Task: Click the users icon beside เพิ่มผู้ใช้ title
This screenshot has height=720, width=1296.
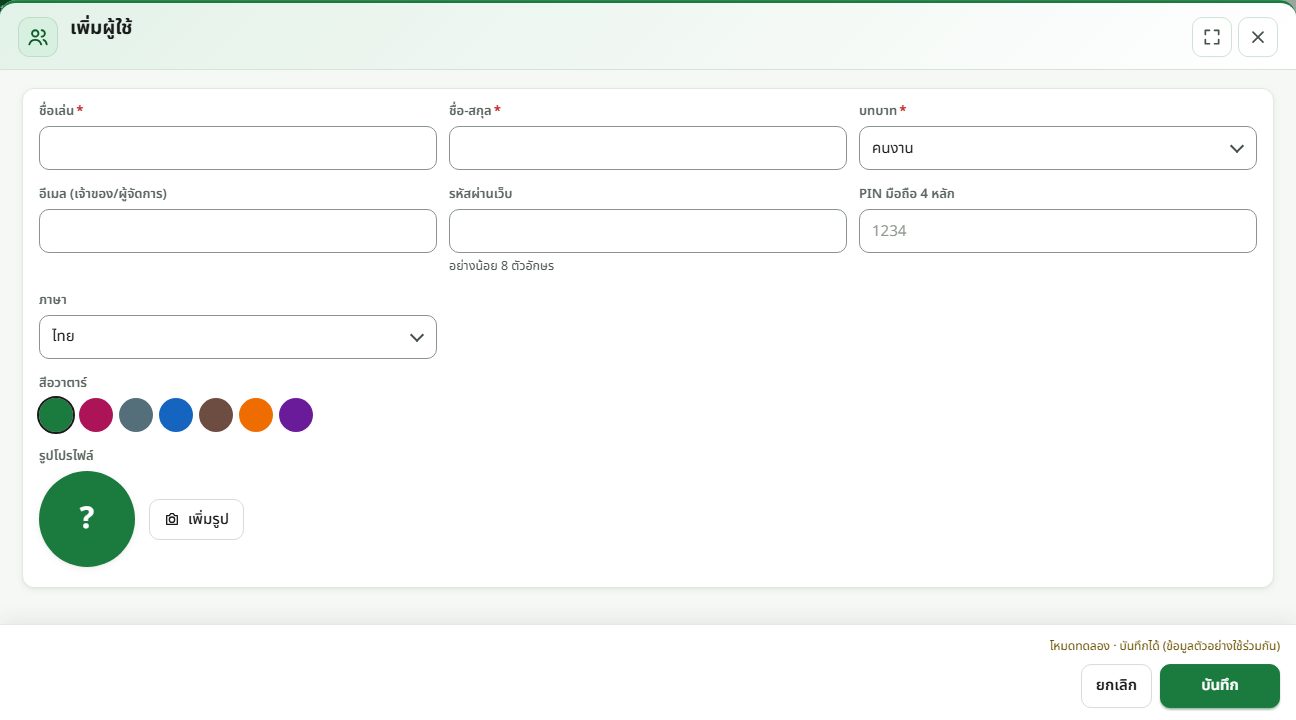Action: tap(38, 38)
